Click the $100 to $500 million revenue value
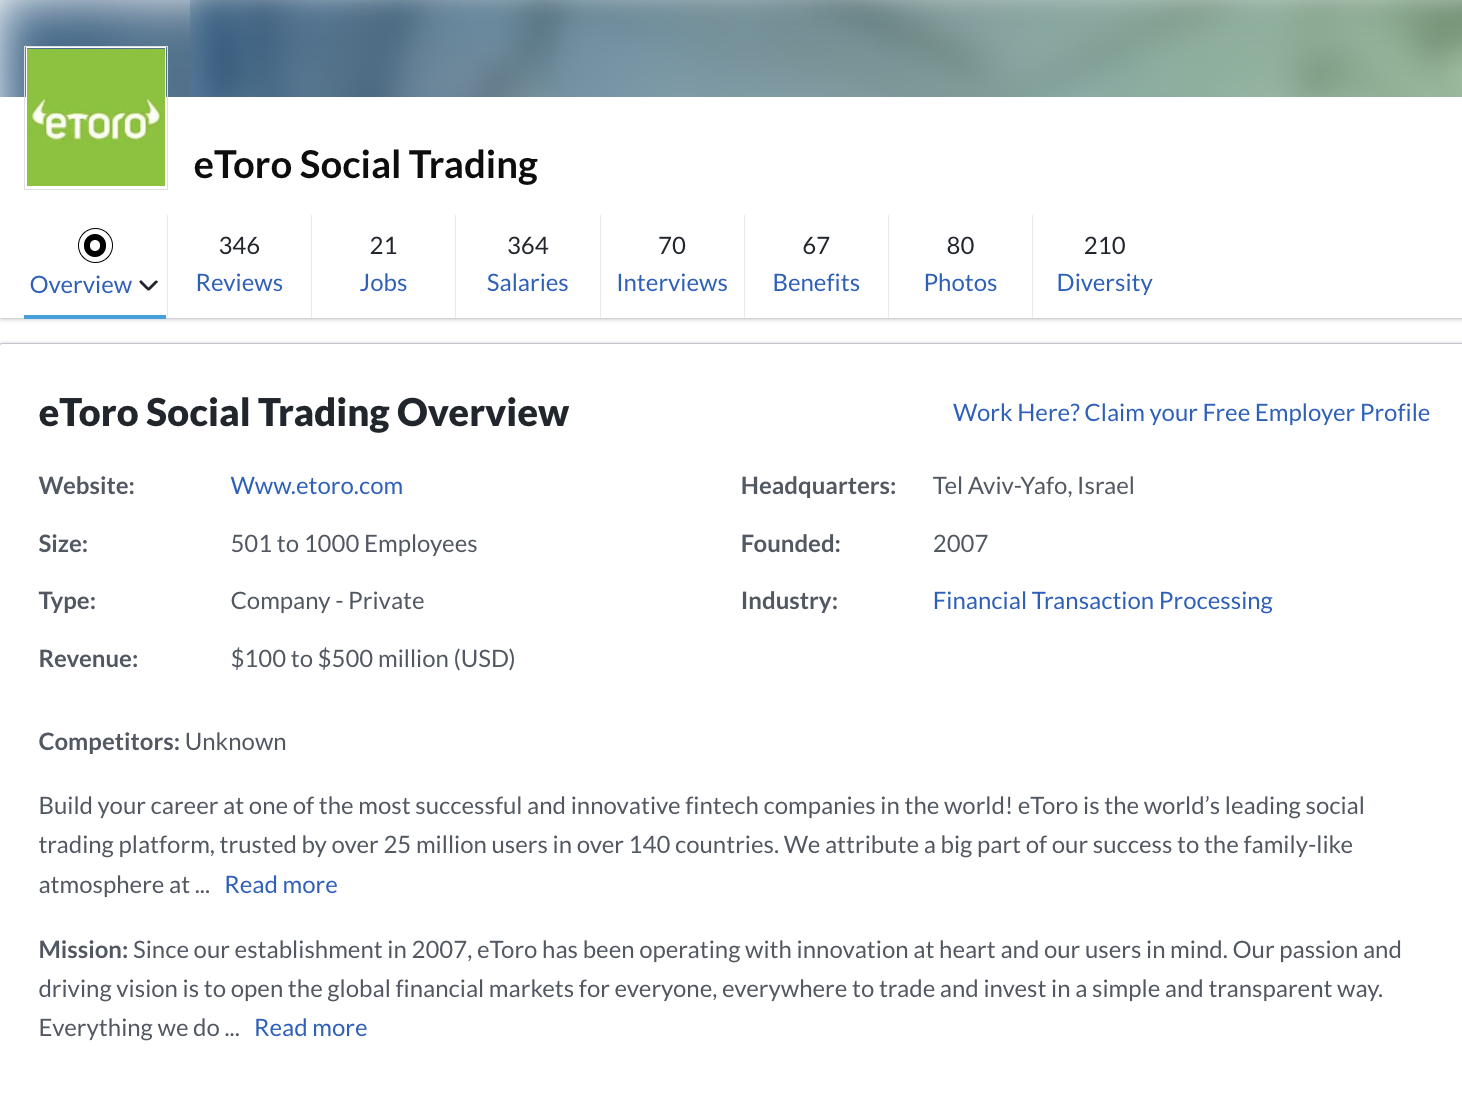1462x1100 pixels. (x=373, y=659)
